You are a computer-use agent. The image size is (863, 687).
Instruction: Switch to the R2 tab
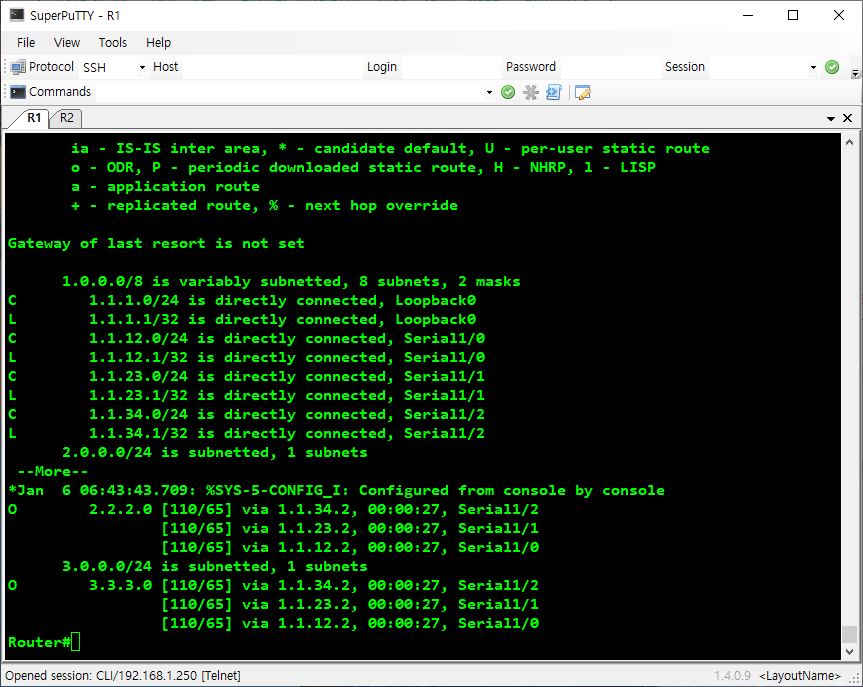(x=67, y=118)
